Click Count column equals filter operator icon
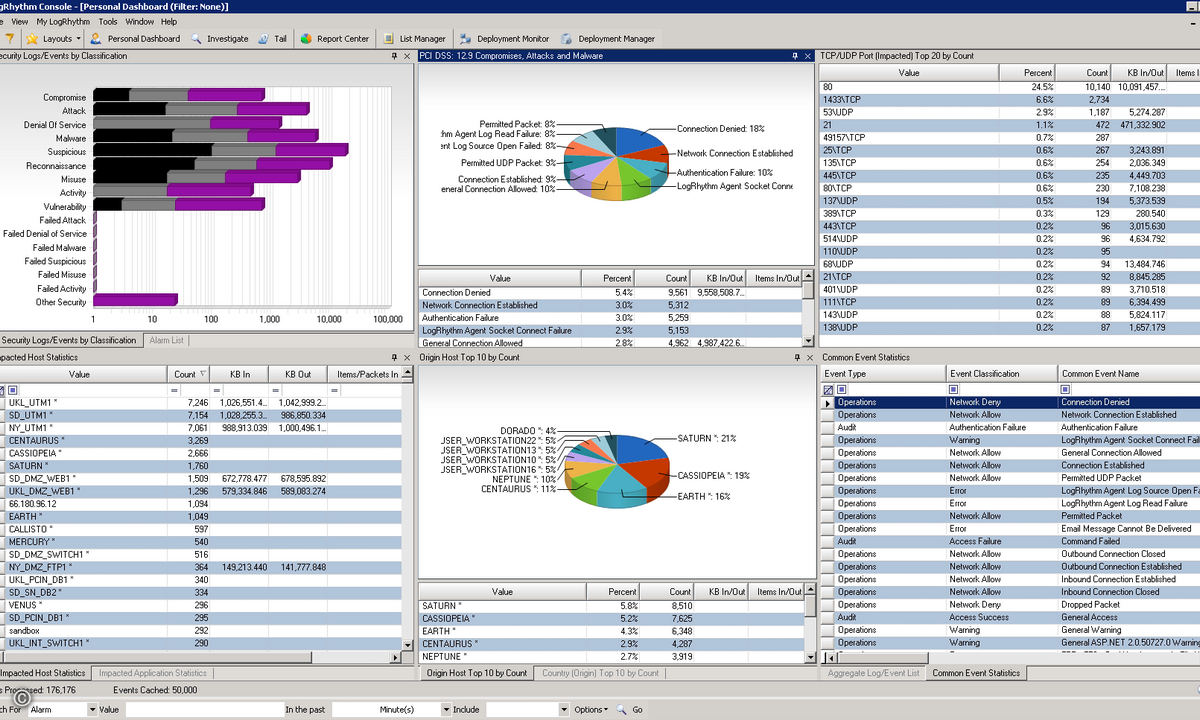Viewport: 1200px width, 720px height. [x=174, y=390]
